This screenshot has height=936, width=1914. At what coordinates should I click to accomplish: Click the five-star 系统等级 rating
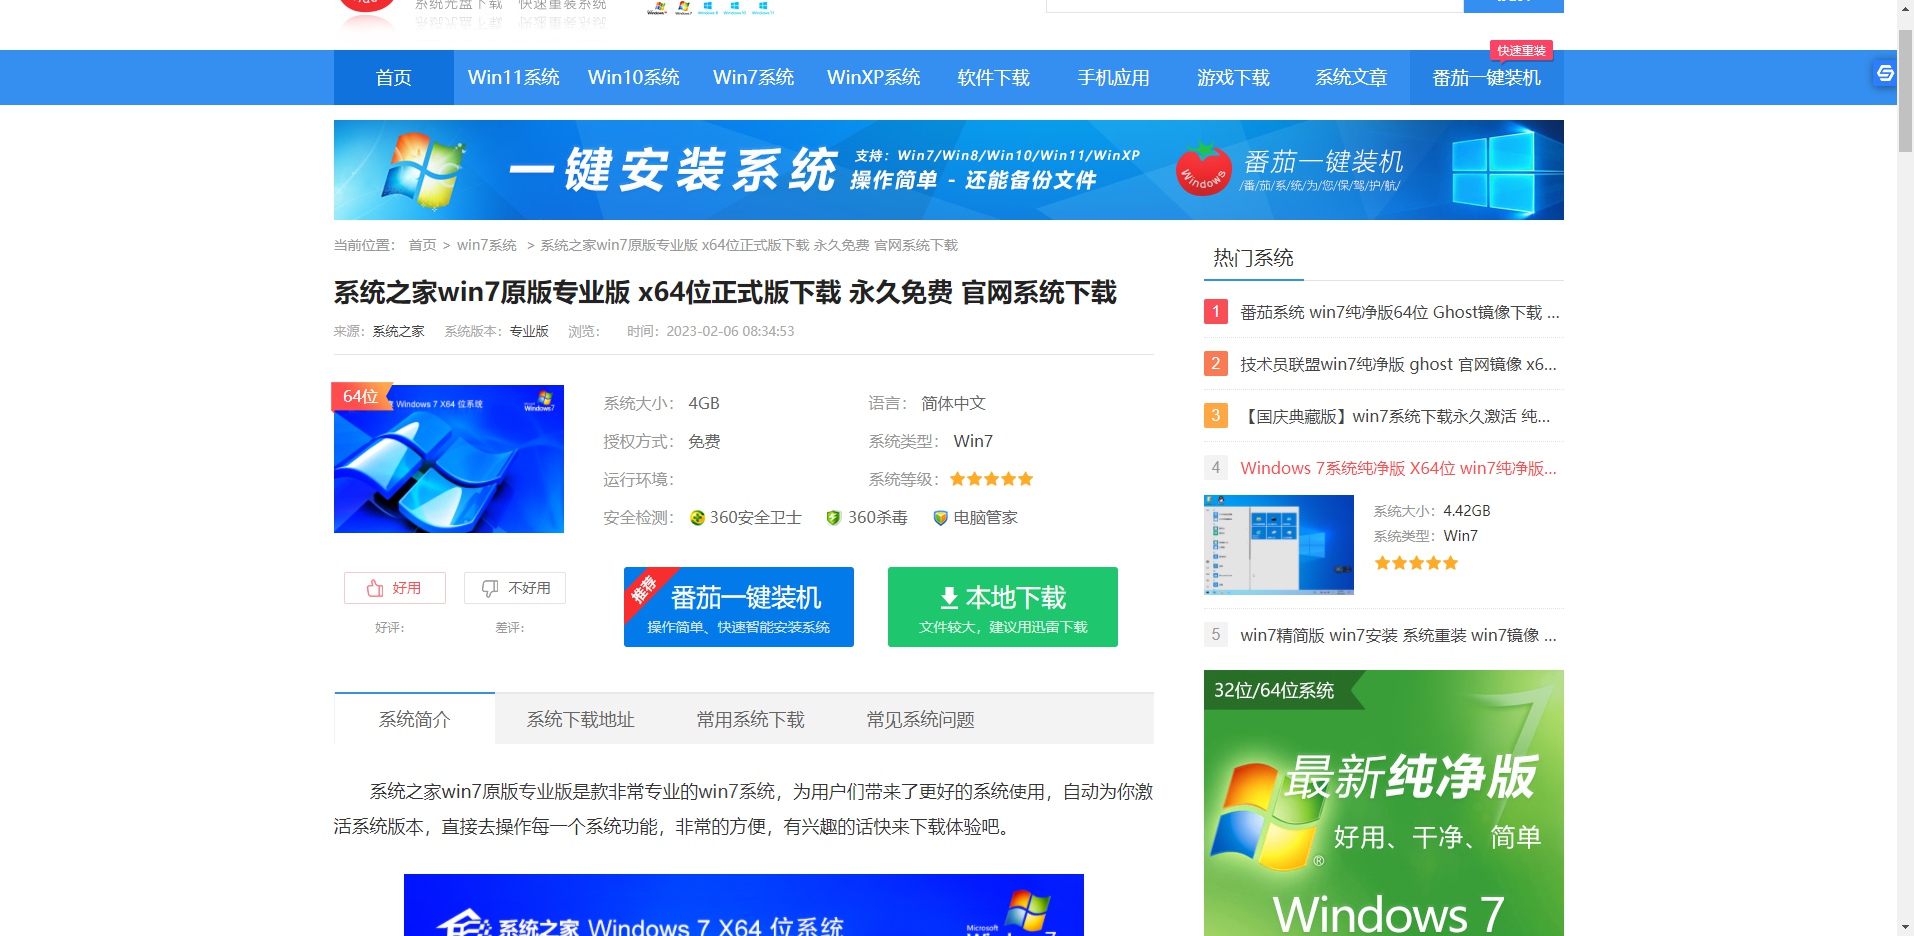pos(991,479)
